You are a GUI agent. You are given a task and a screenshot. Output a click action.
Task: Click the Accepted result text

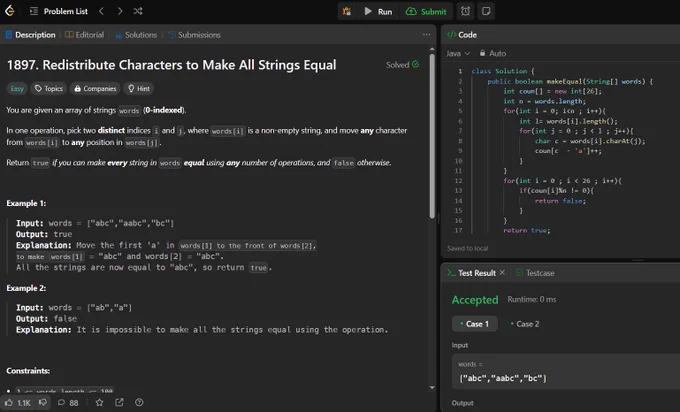(x=475, y=300)
